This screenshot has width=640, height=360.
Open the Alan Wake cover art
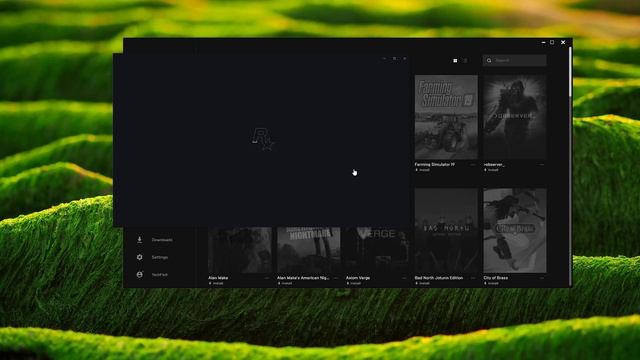click(240, 250)
